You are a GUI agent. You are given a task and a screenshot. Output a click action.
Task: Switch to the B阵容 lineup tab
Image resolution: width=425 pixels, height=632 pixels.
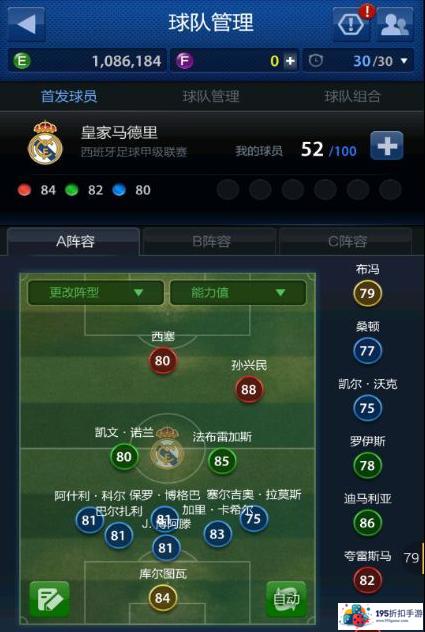pyautogui.click(x=211, y=241)
